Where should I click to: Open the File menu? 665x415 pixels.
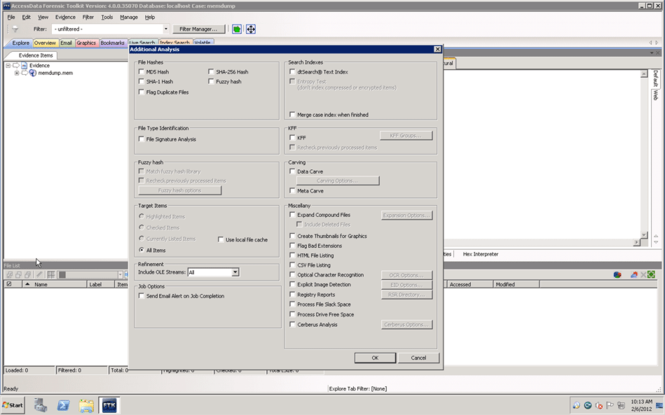pyautogui.click(x=11, y=17)
